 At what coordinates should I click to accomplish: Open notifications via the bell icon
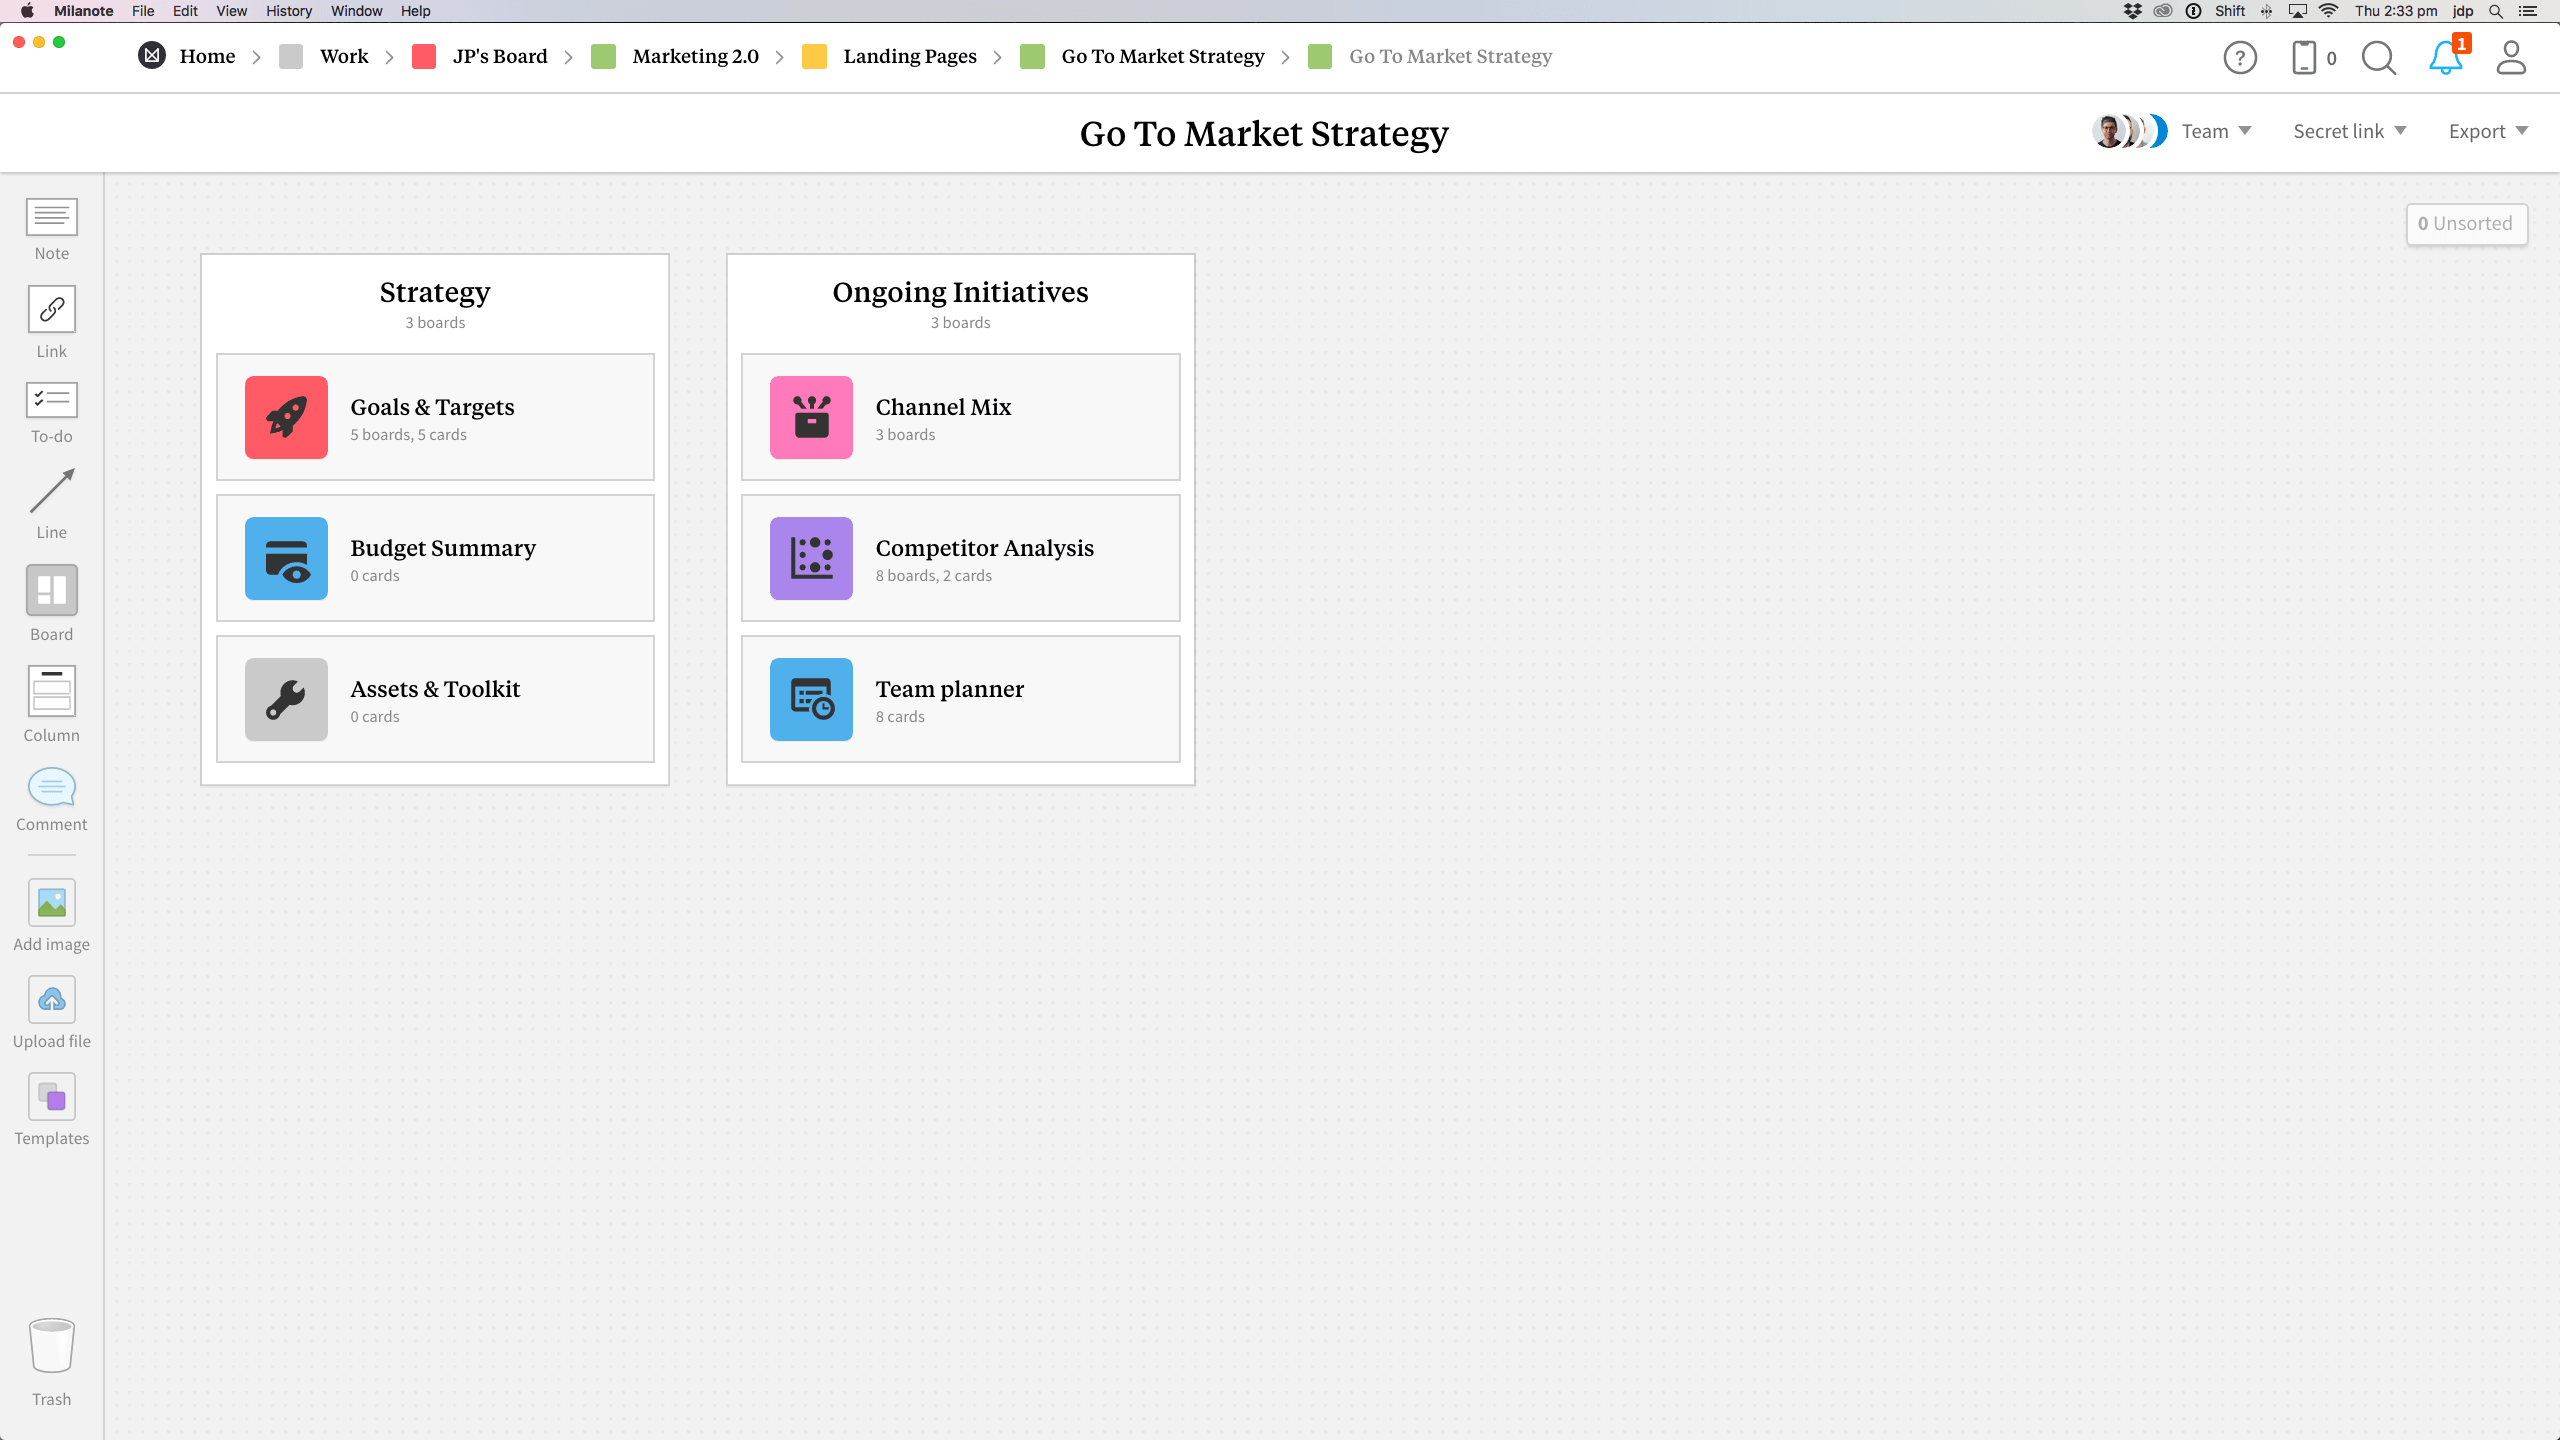pos(2445,58)
